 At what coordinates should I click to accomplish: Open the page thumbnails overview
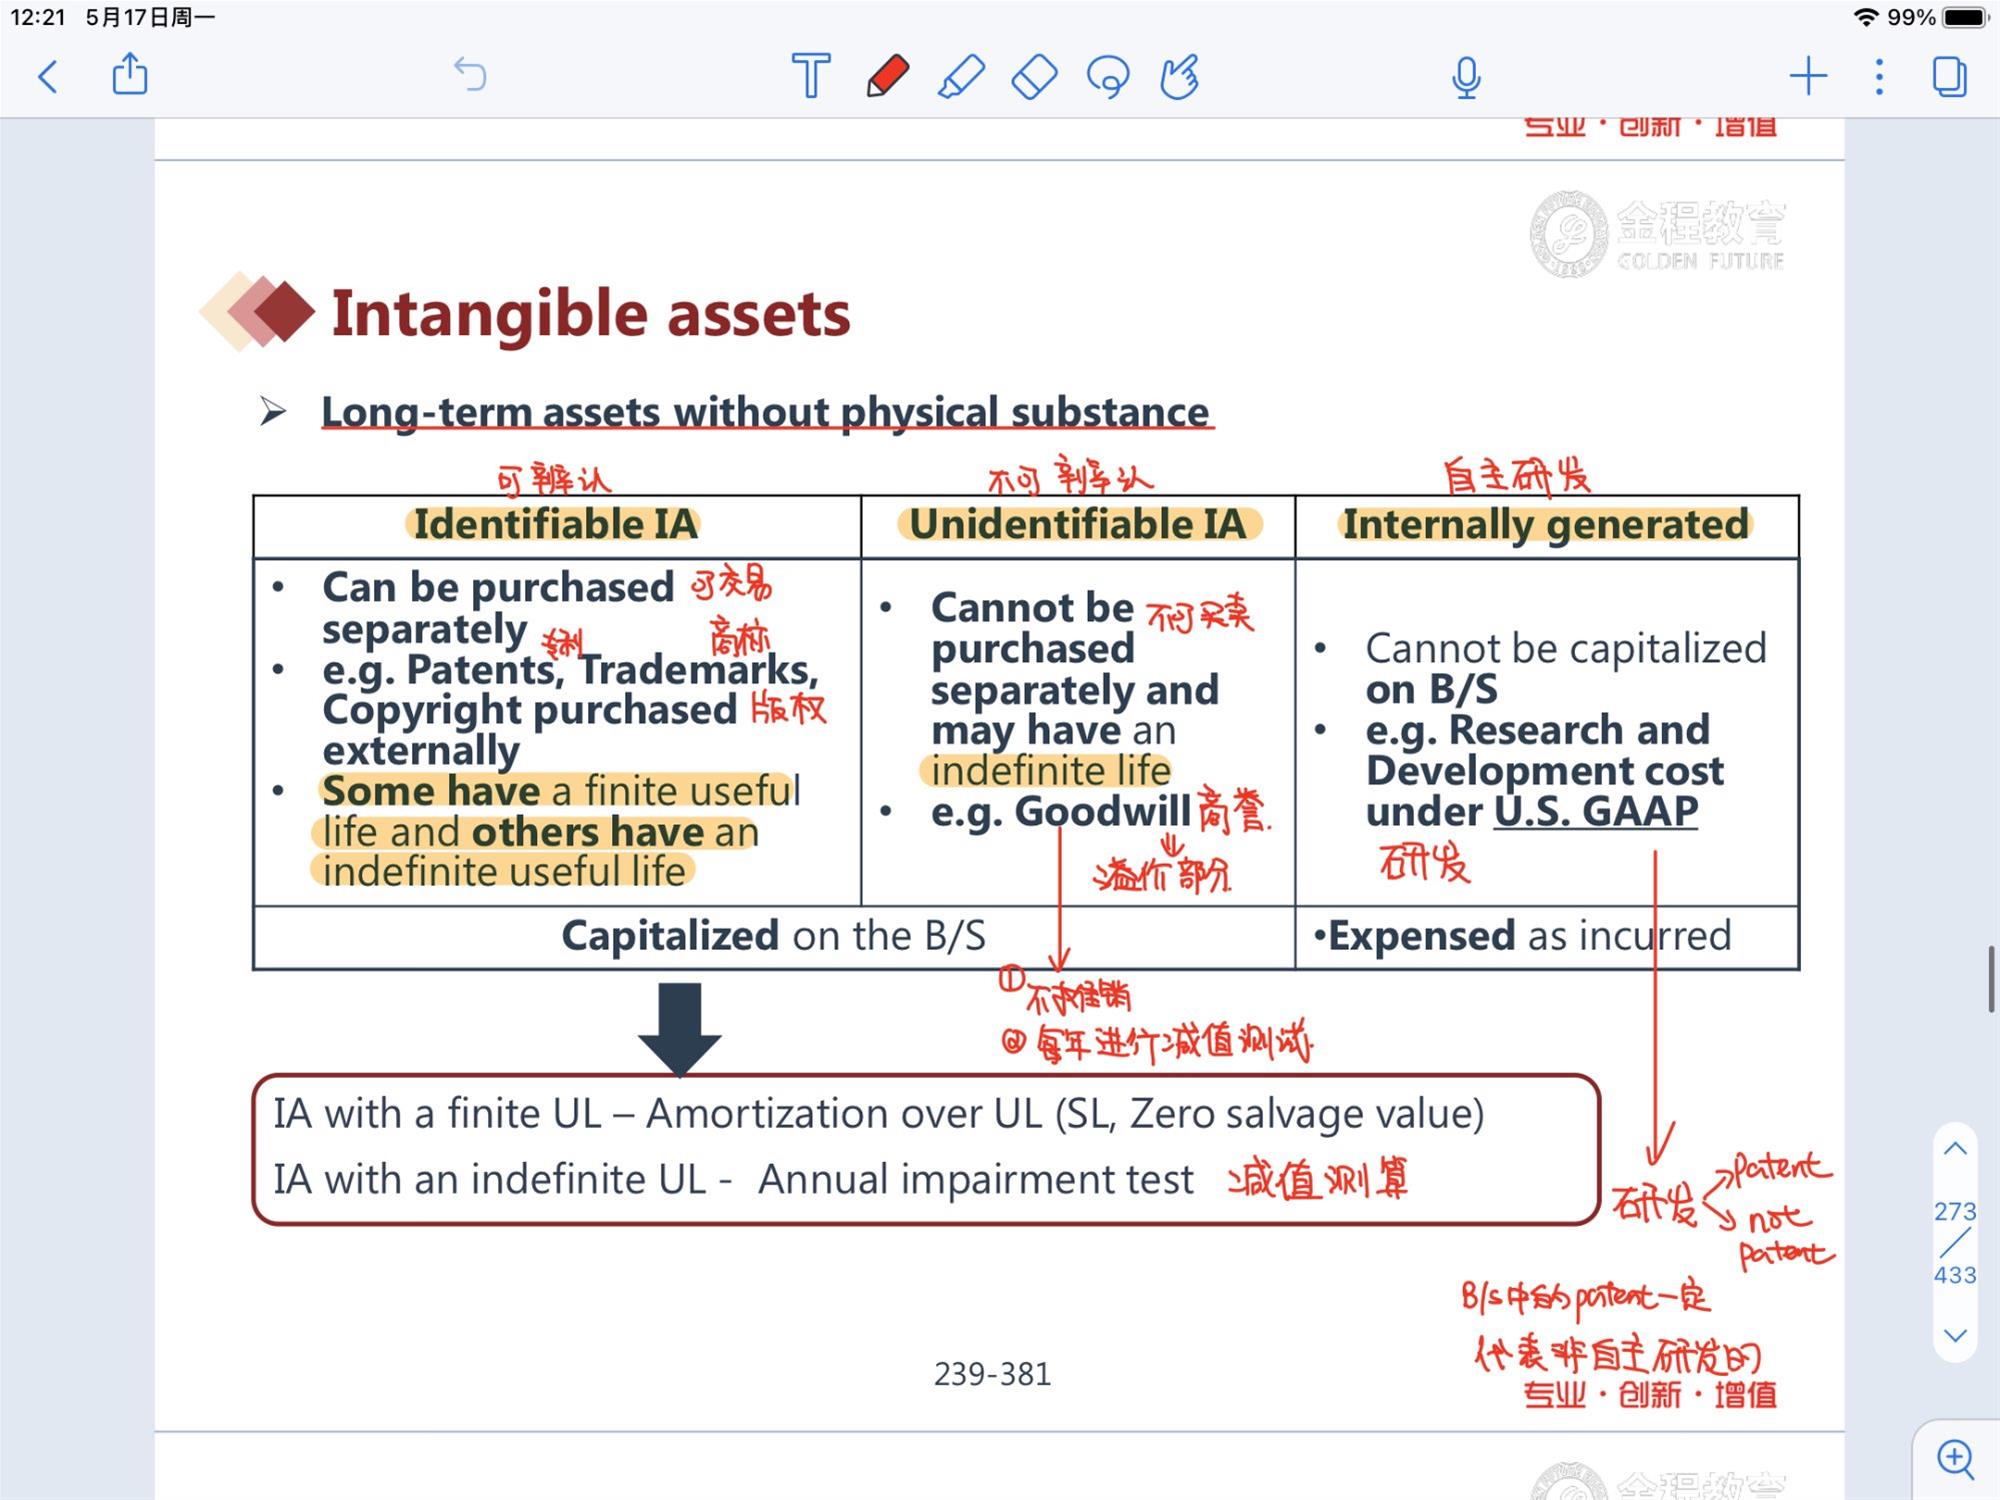(x=1949, y=76)
